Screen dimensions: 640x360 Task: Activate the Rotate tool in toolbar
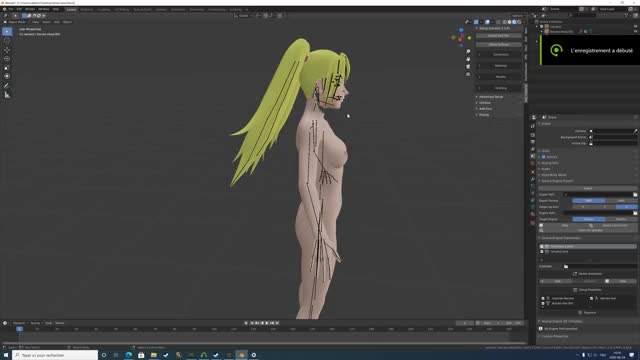(x=7, y=58)
